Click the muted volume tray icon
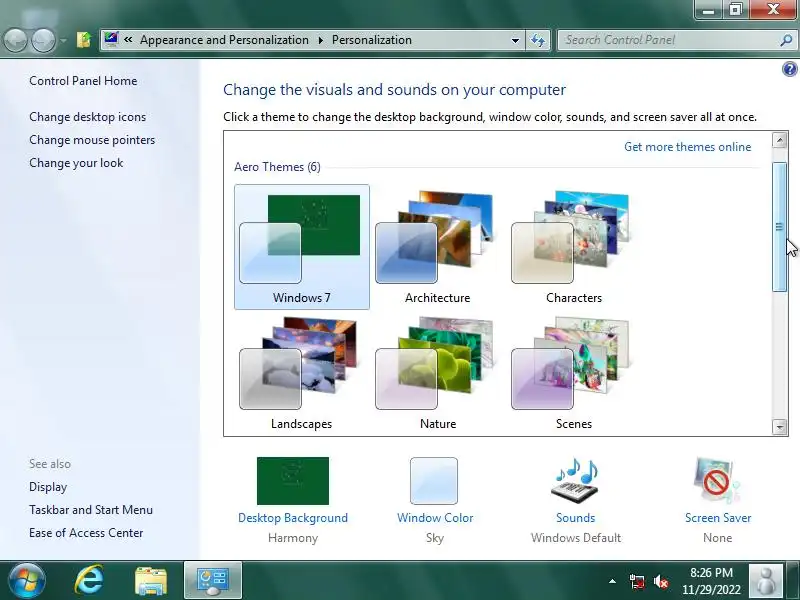This screenshot has height=600, width=800. click(661, 582)
